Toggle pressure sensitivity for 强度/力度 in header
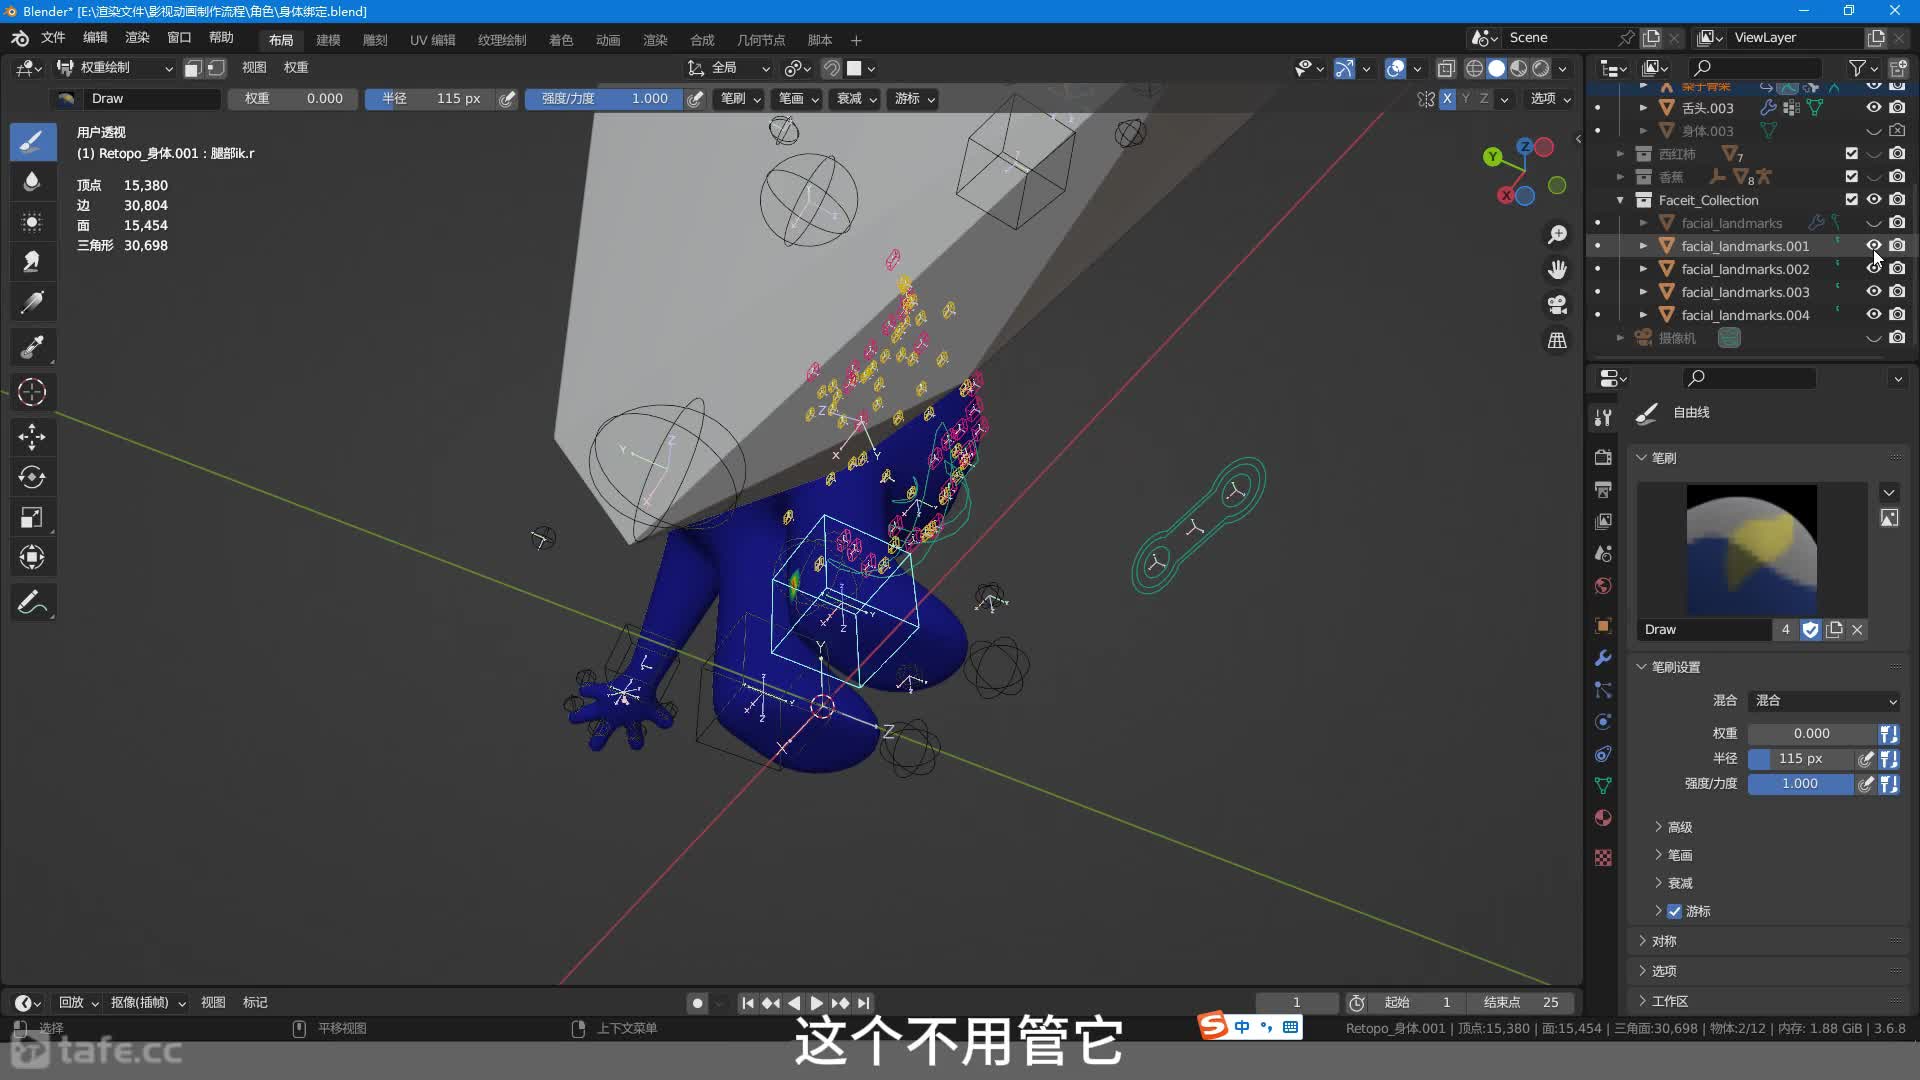 [x=694, y=99]
